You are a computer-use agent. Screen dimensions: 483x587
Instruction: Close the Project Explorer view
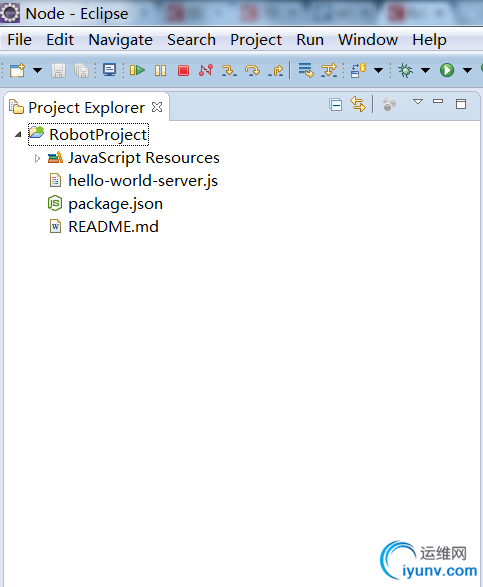(157, 107)
